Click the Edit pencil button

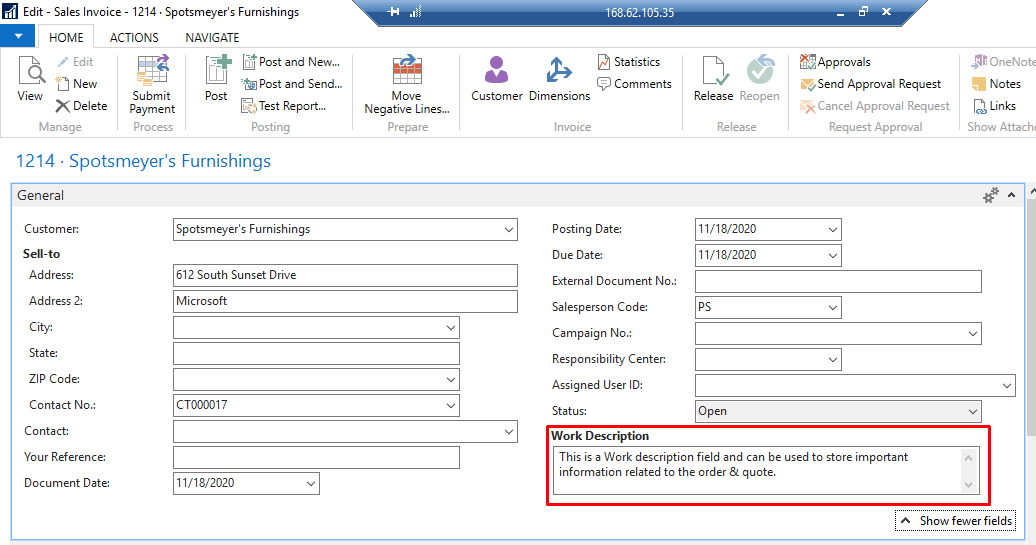[x=75, y=62]
